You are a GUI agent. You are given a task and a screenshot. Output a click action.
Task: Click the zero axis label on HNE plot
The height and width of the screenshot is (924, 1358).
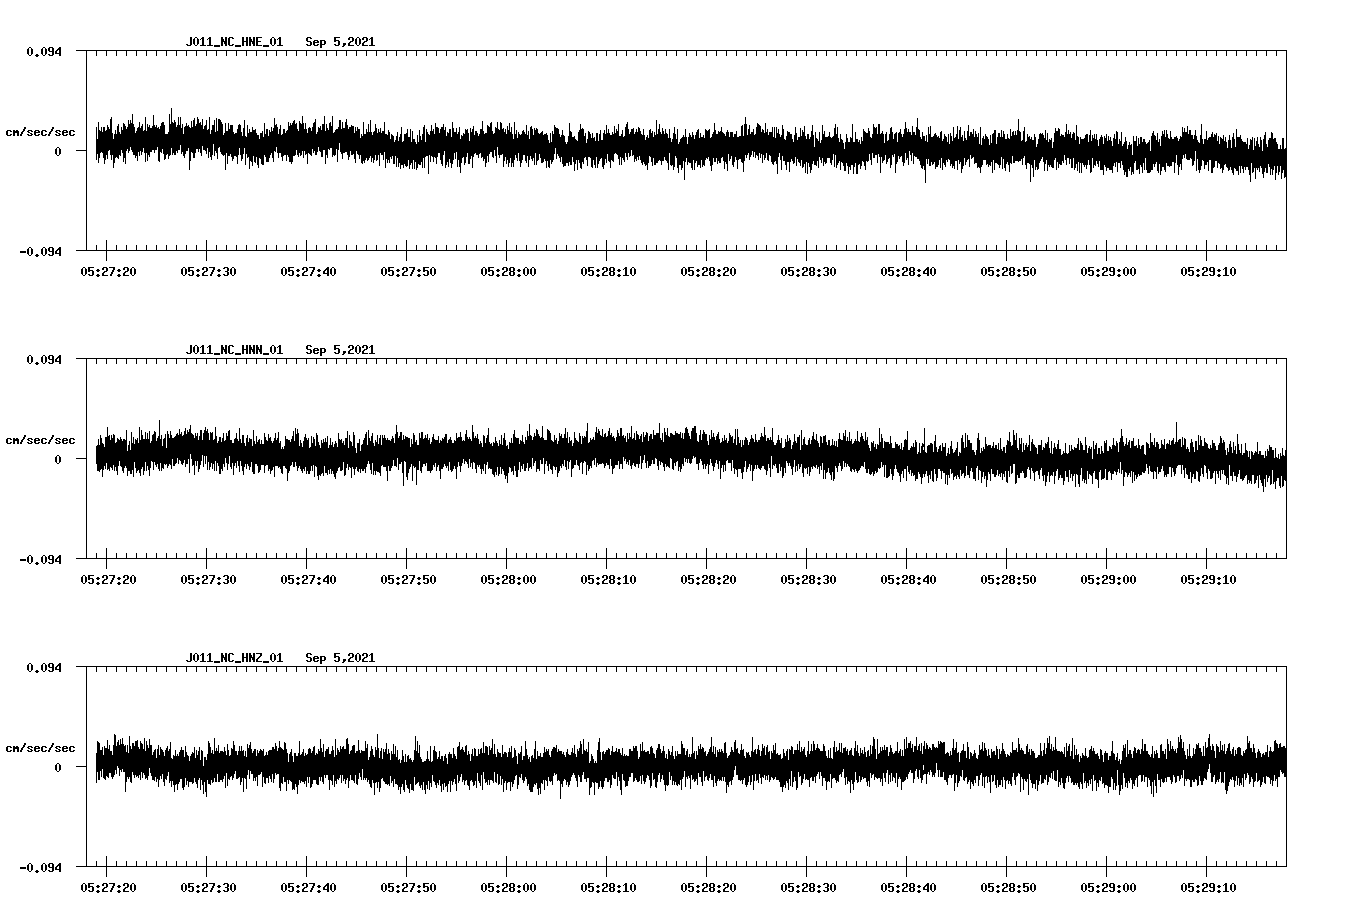58,151
